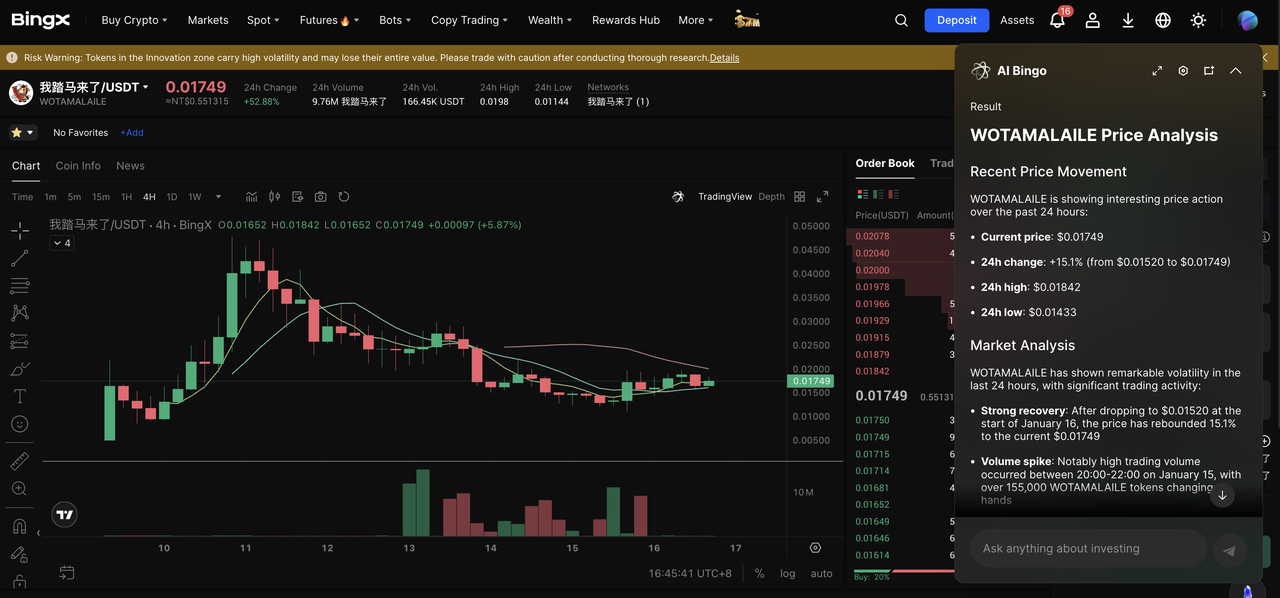
Task: Open the chart indicators button
Action: click(251, 197)
